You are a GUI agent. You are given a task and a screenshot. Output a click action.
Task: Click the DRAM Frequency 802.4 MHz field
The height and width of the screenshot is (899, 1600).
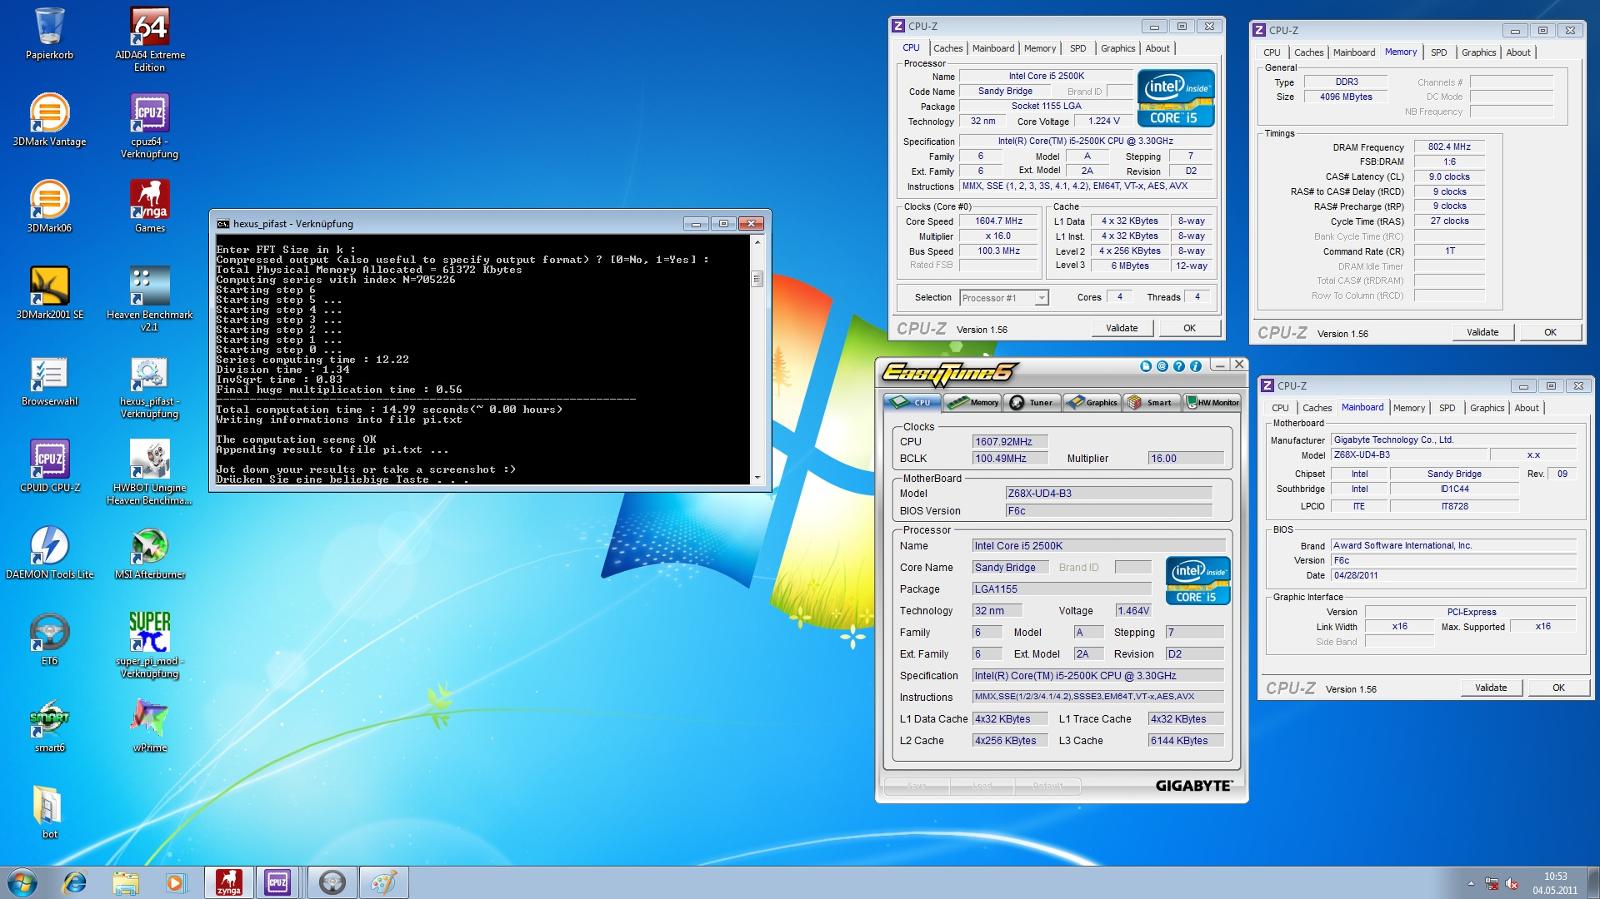[1449, 147]
